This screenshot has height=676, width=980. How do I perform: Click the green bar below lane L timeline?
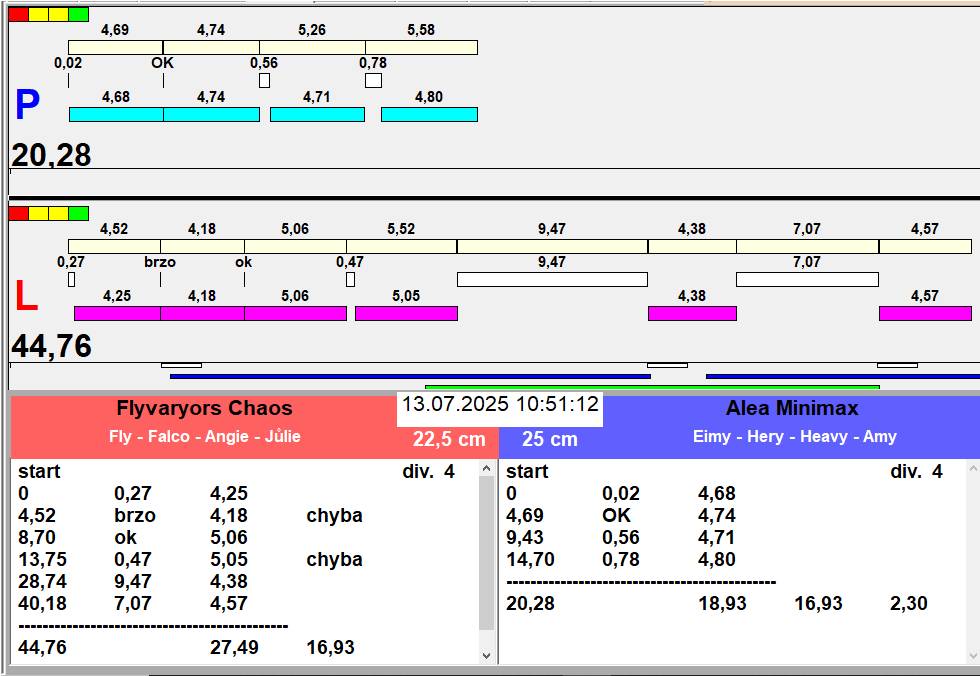(652, 387)
